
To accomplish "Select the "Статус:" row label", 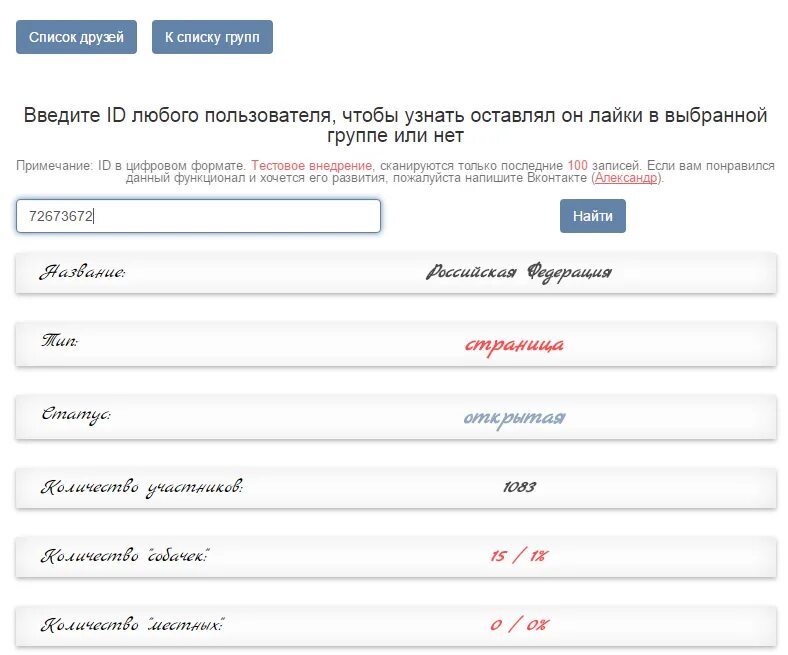I will point(75,414).
